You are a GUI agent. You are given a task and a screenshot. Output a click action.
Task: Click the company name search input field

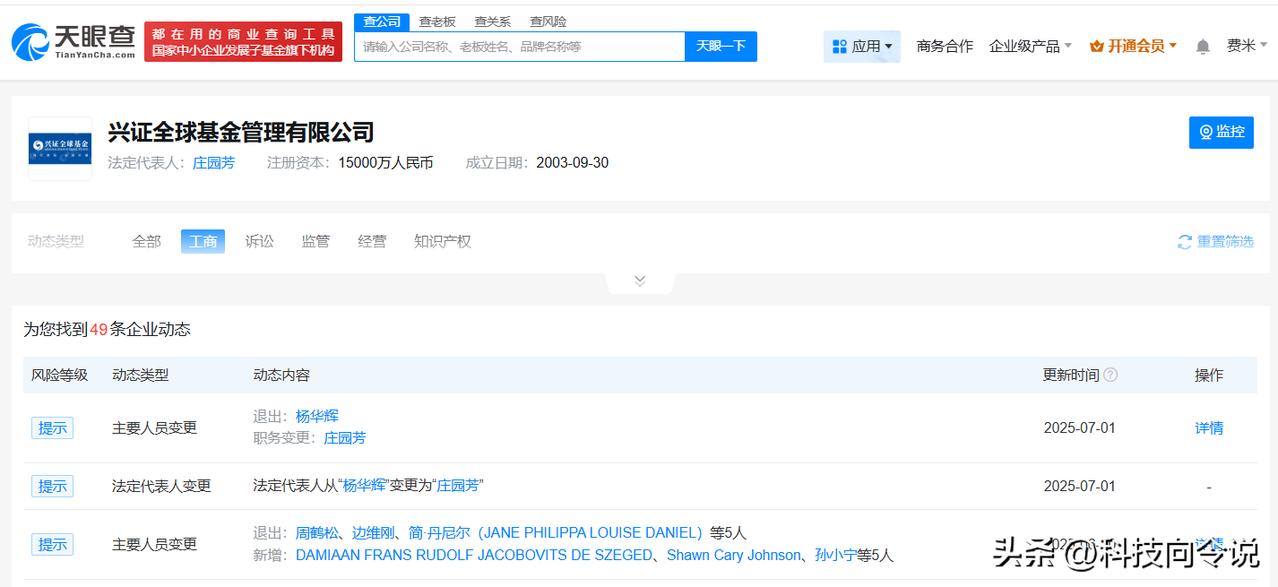[x=519, y=46]
